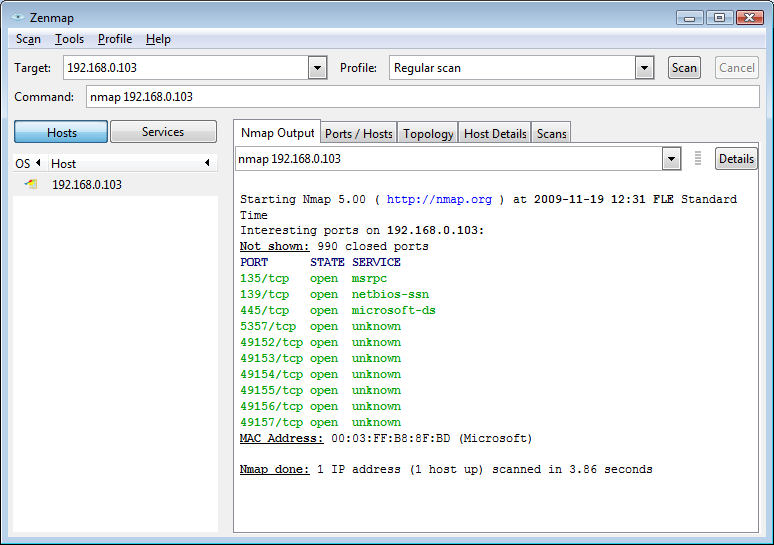Click the Zenmap eye icon in title bar
This screenshot has width=774, height=545.
[x=18, y=17]
